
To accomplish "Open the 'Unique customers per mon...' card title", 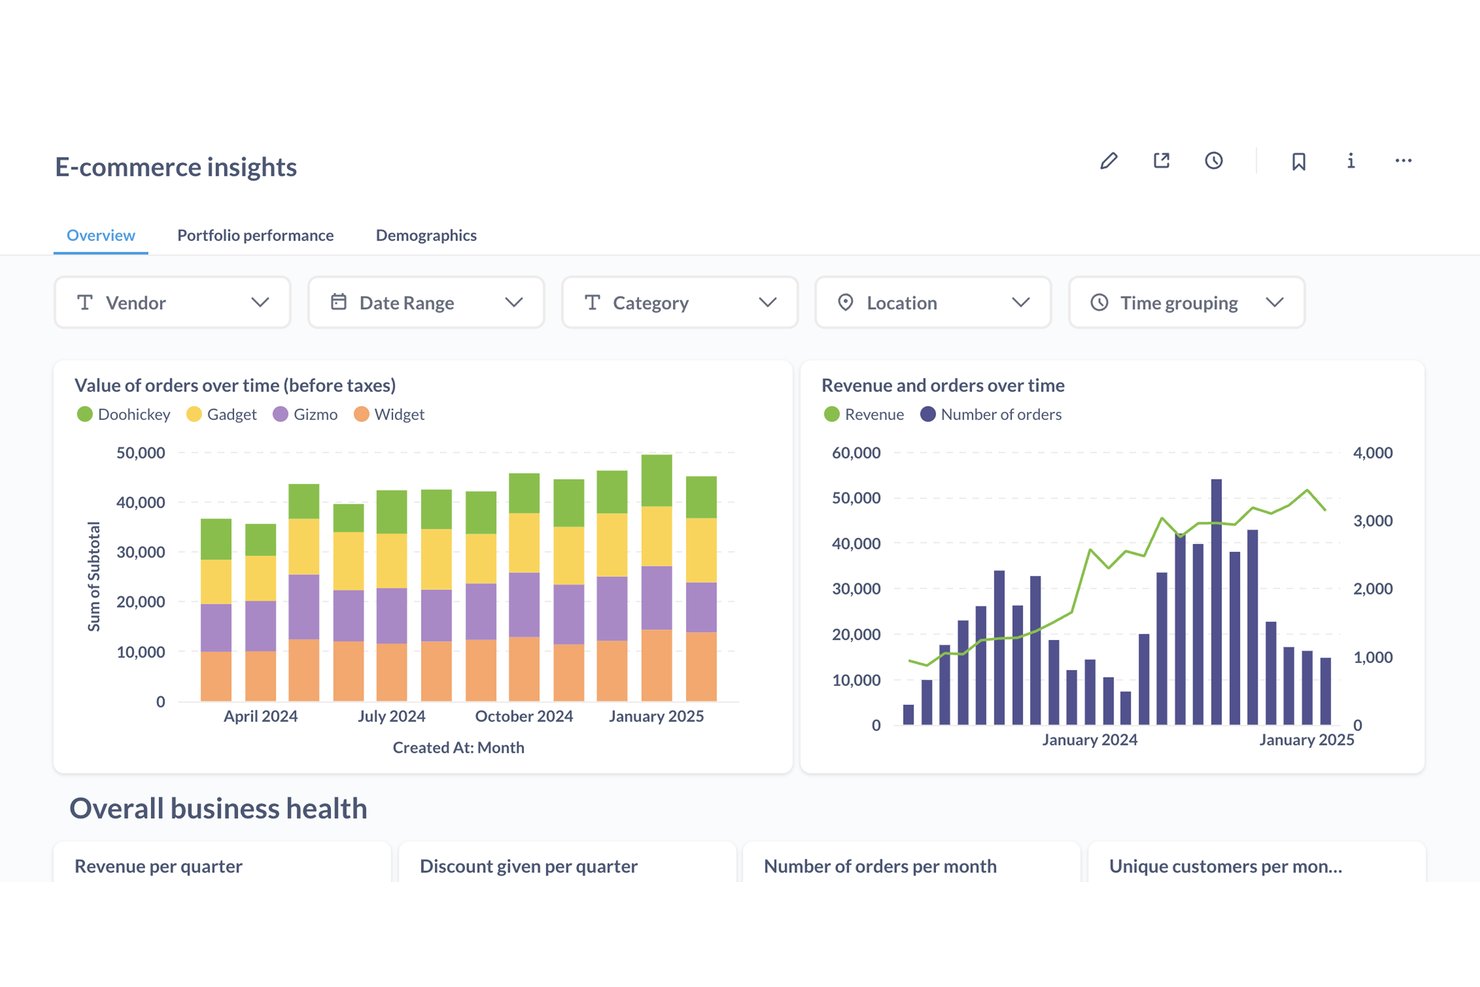I will (1226, 866).
